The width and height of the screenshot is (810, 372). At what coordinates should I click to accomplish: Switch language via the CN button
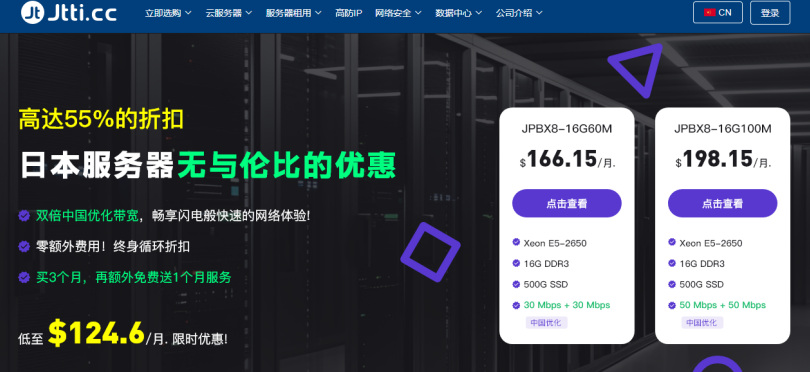[718, 12]
